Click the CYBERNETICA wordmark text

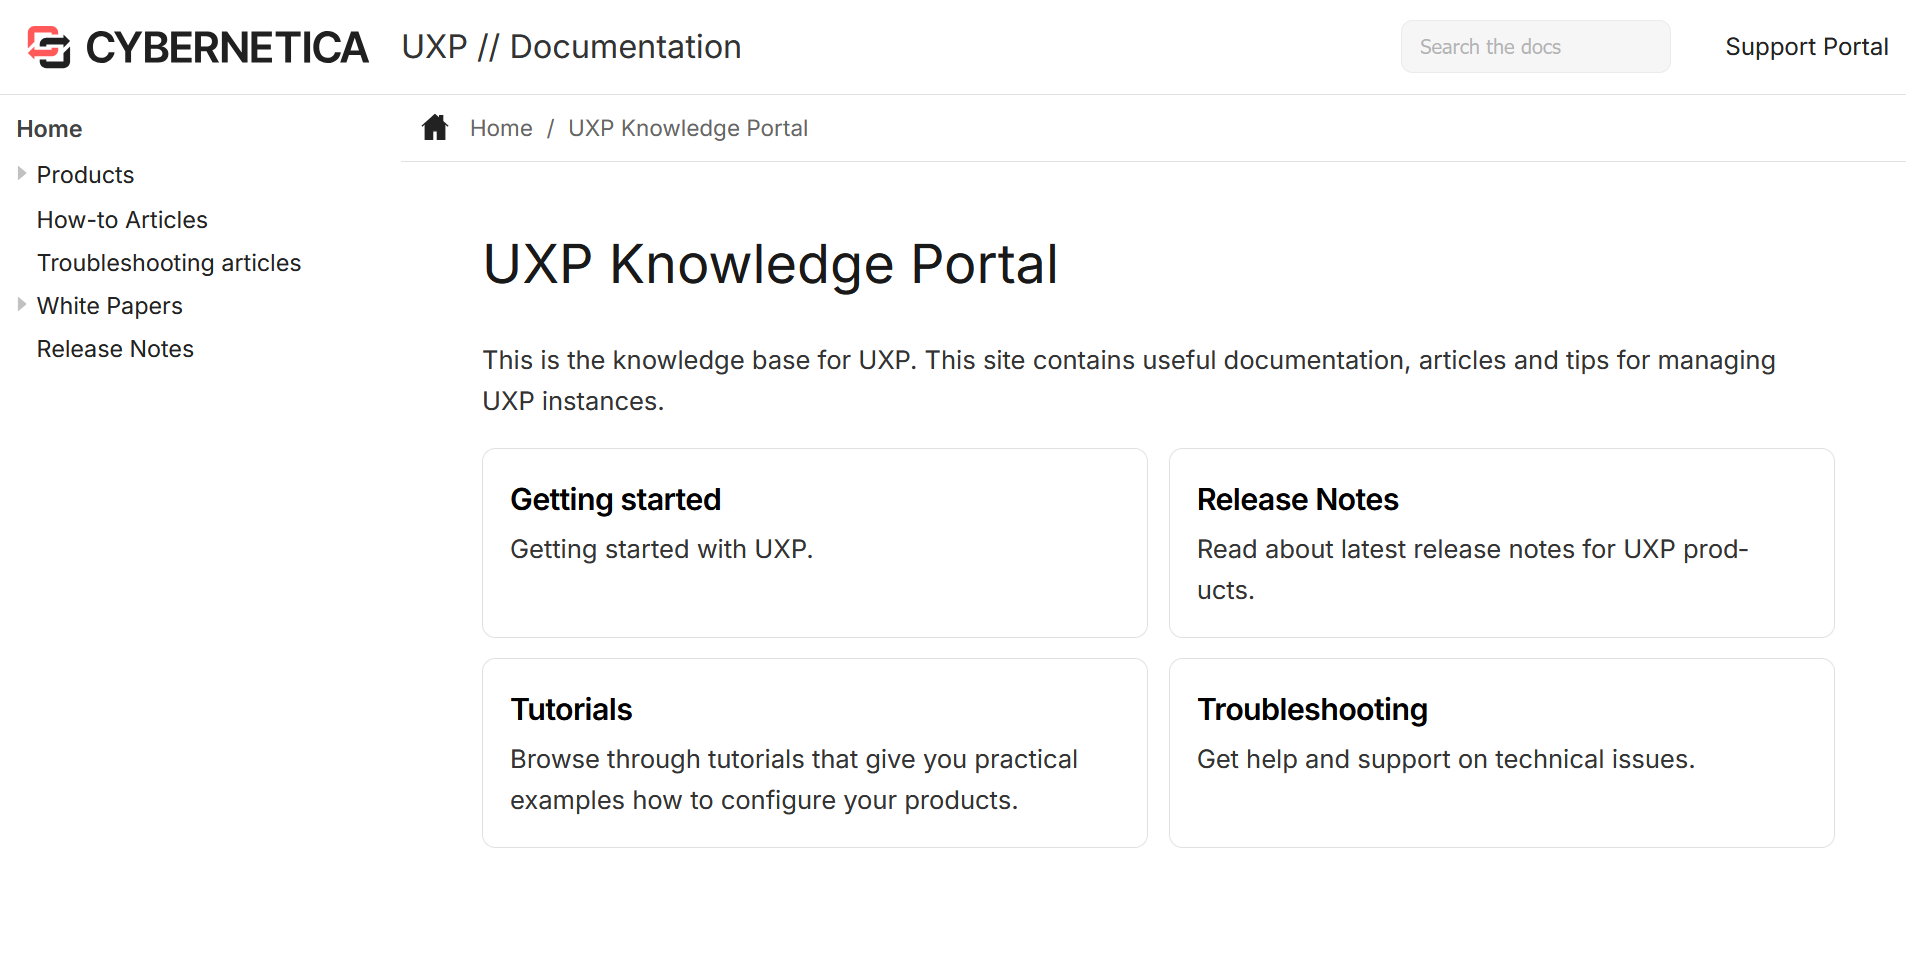pyautogui.click(x=227, y=48)
